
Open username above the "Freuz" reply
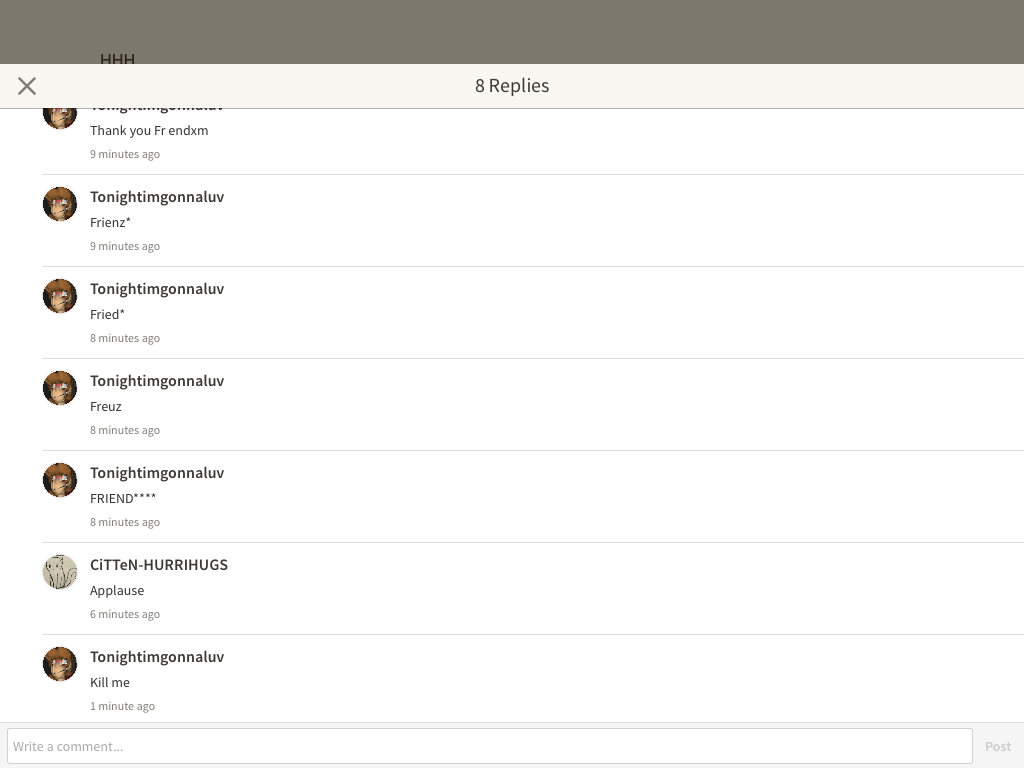157,381
